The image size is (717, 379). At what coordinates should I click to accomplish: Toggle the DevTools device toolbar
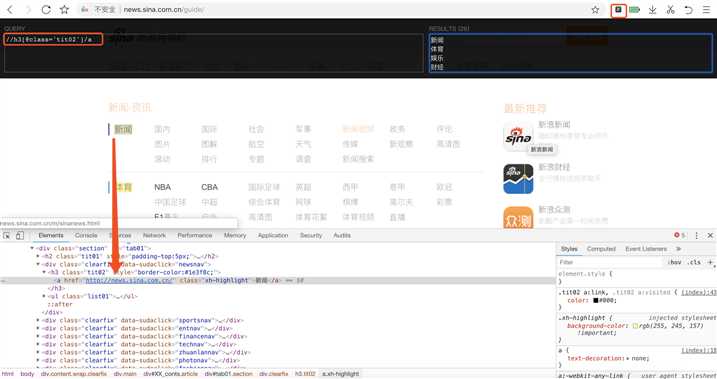click(20, 235)
